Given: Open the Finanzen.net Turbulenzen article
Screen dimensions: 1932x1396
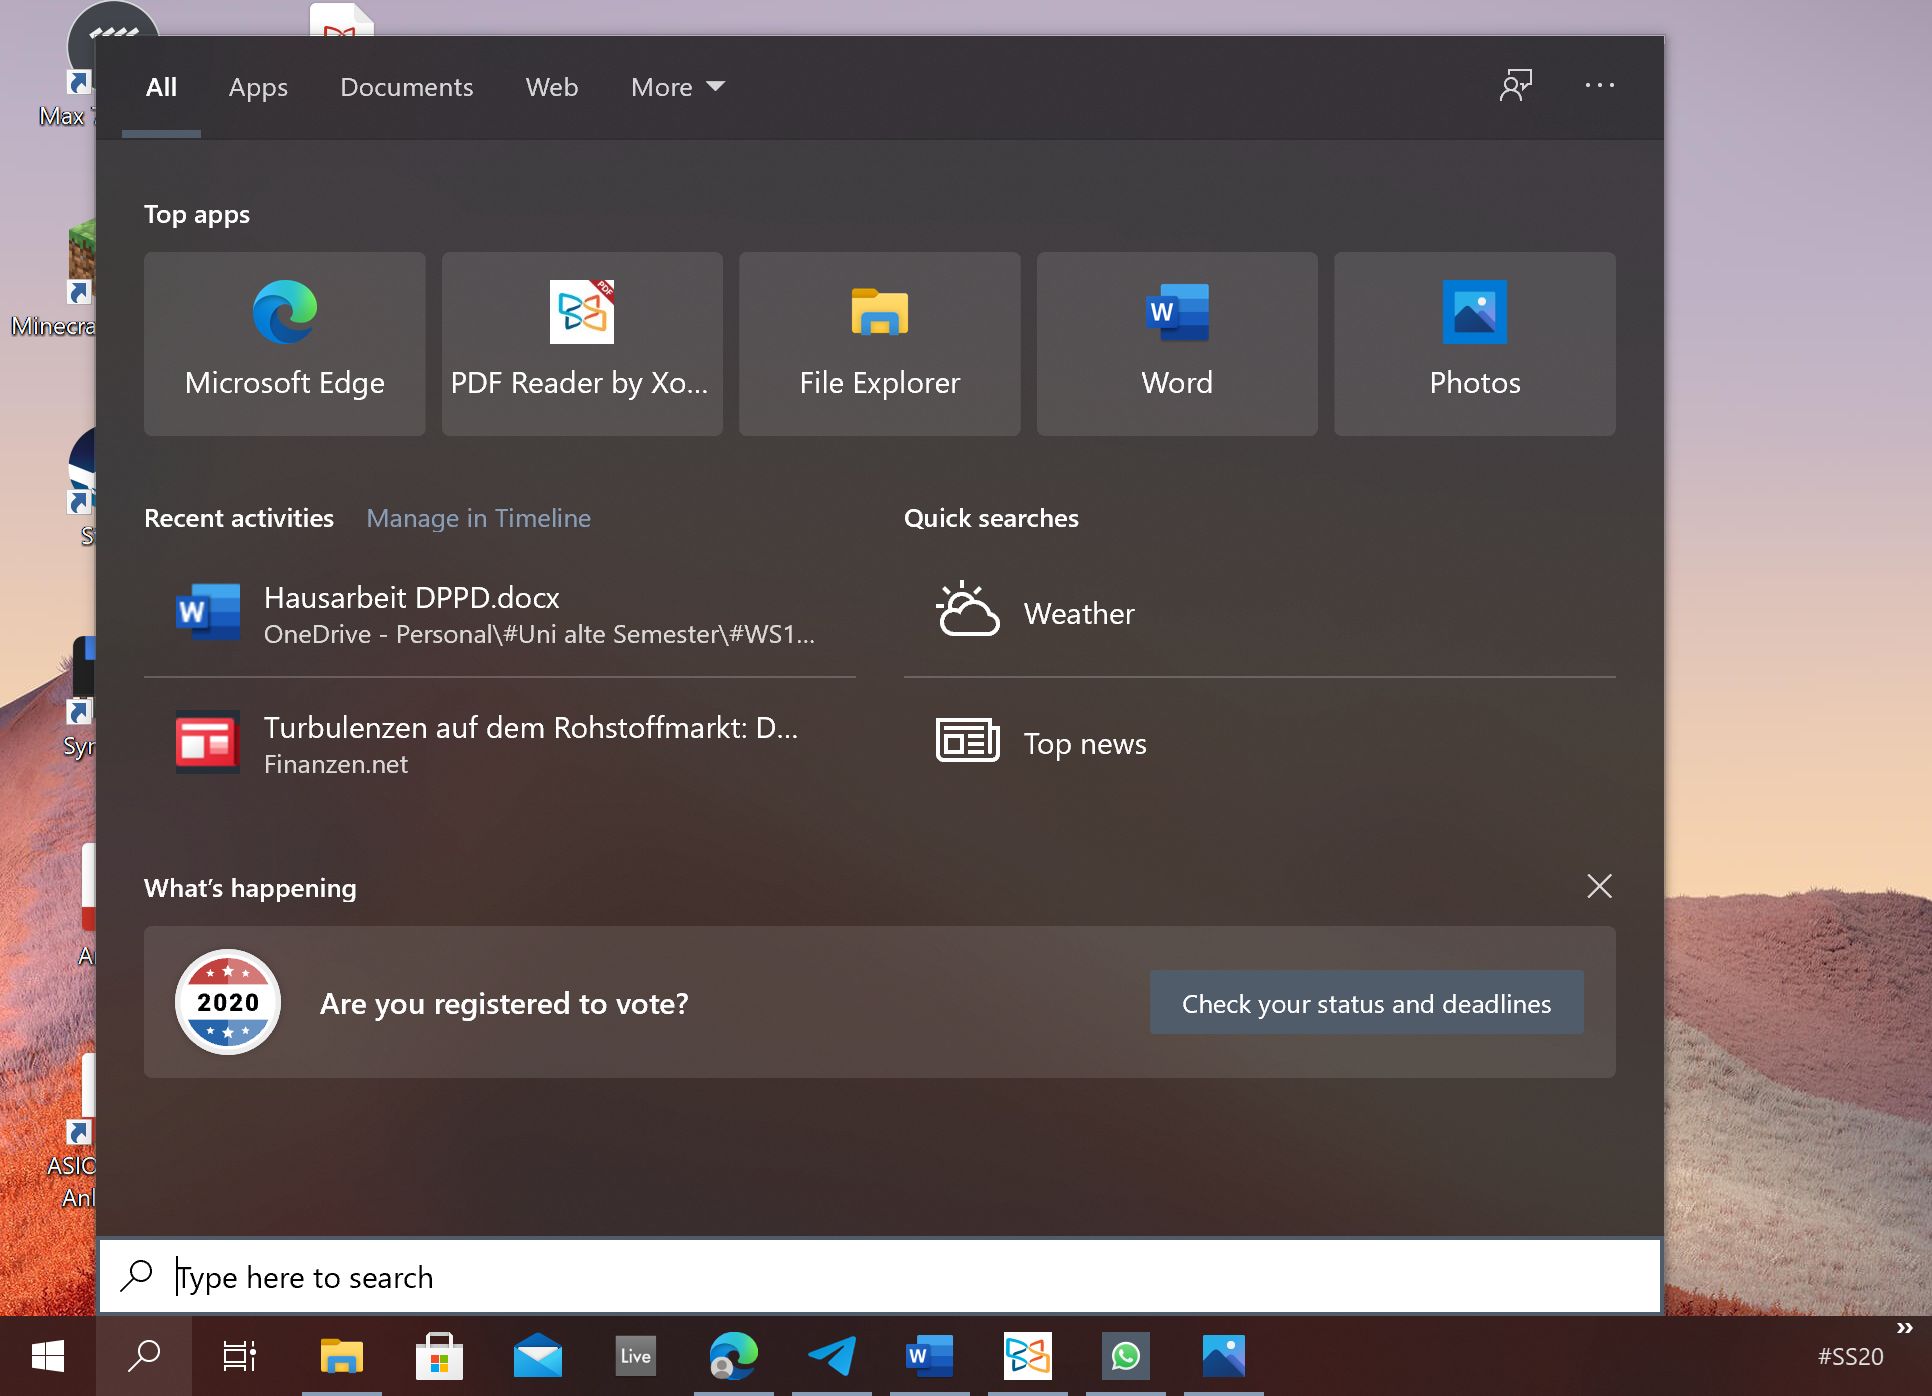Looking at the screenshot, I should pyautogui.click(x=500, y=743).
